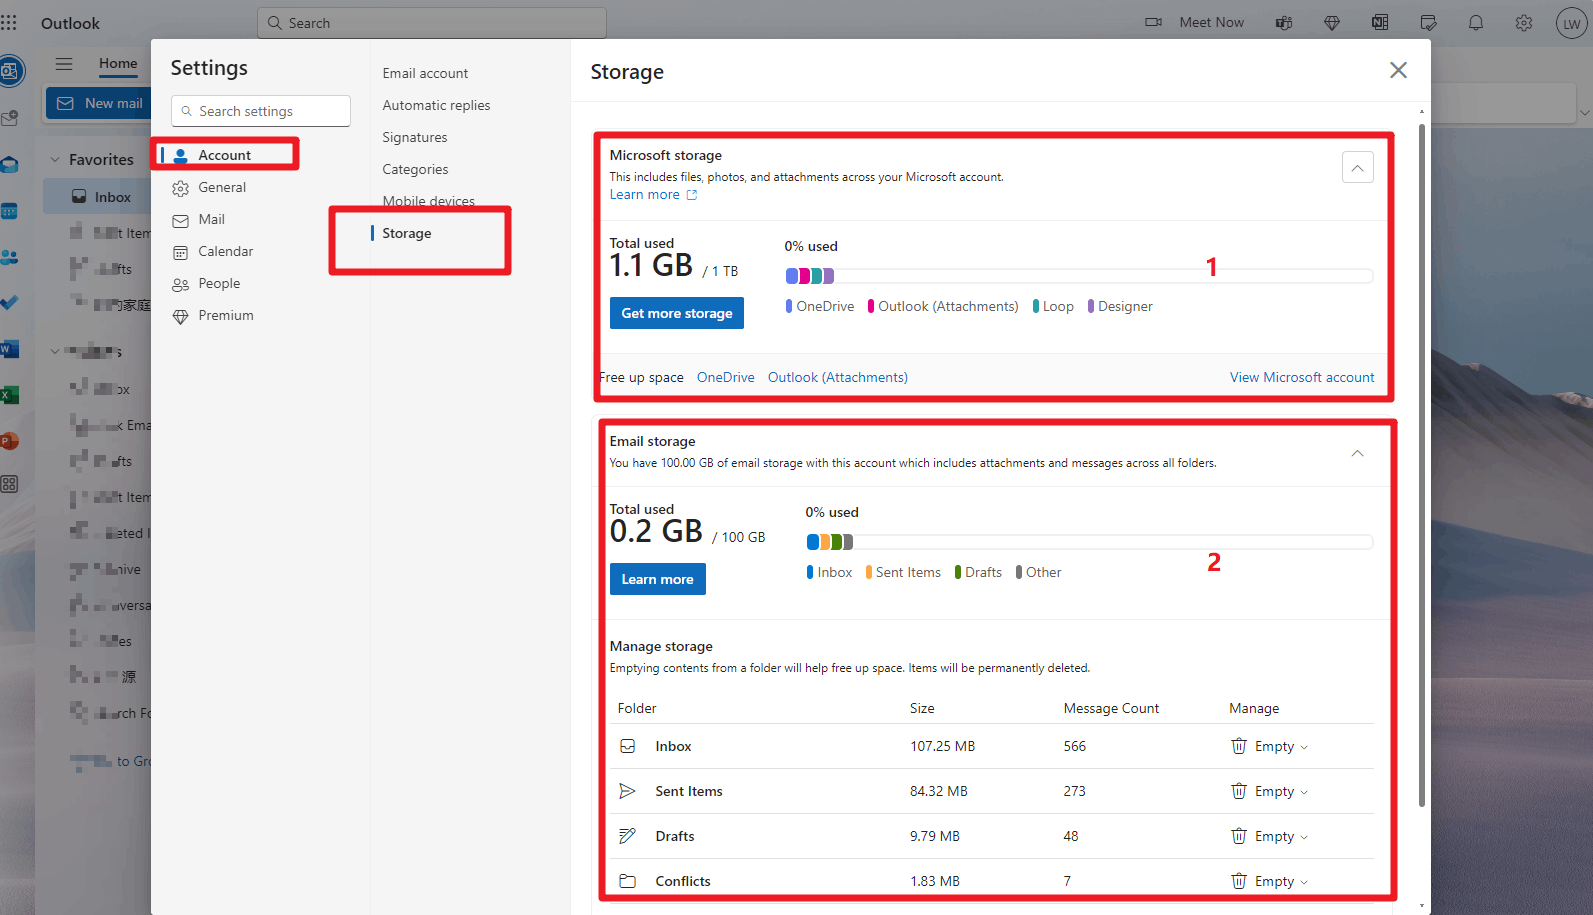Open the notifications bell
The height and width of the screenshot is (915, 1593).
tap(1476, 23)
